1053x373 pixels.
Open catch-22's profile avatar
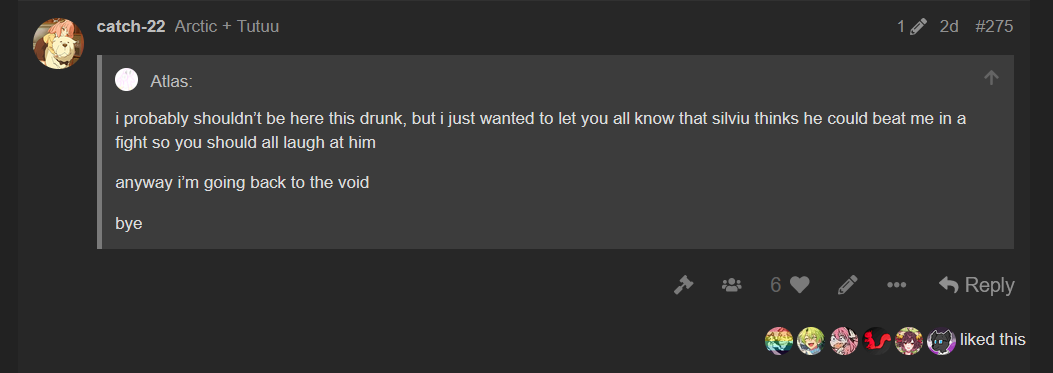(58, 43)
